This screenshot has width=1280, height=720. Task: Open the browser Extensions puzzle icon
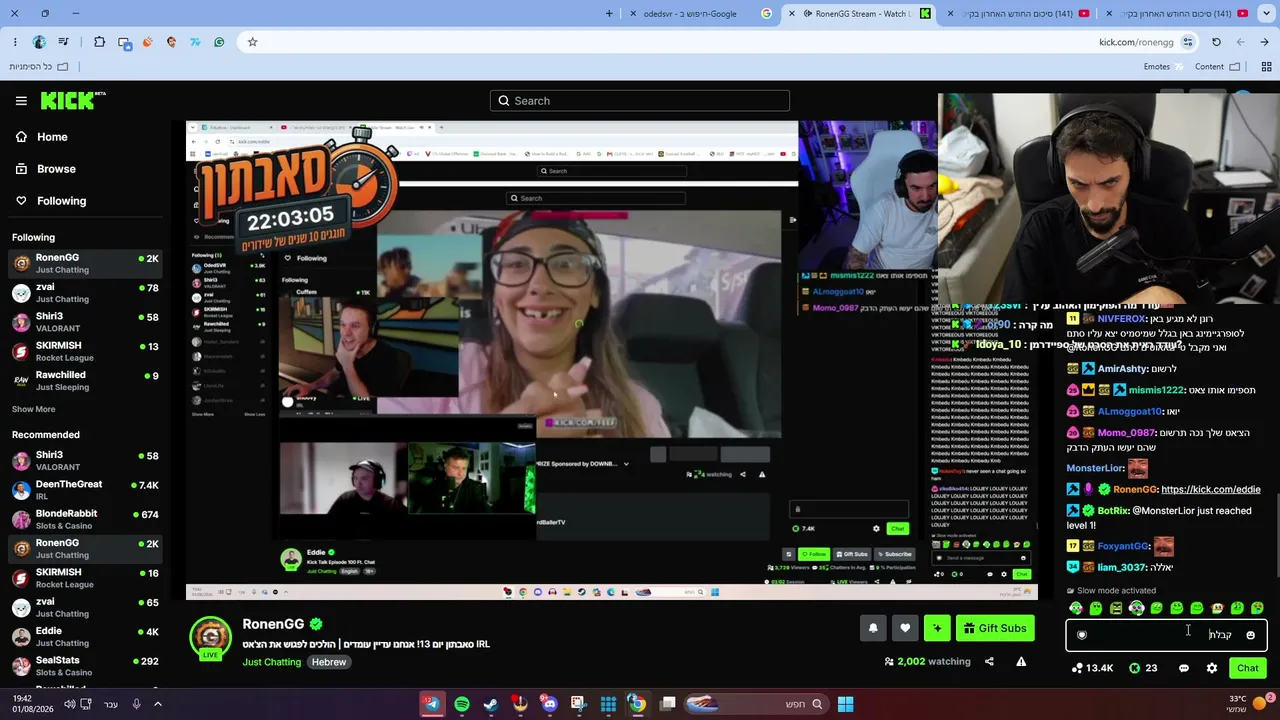99,42
